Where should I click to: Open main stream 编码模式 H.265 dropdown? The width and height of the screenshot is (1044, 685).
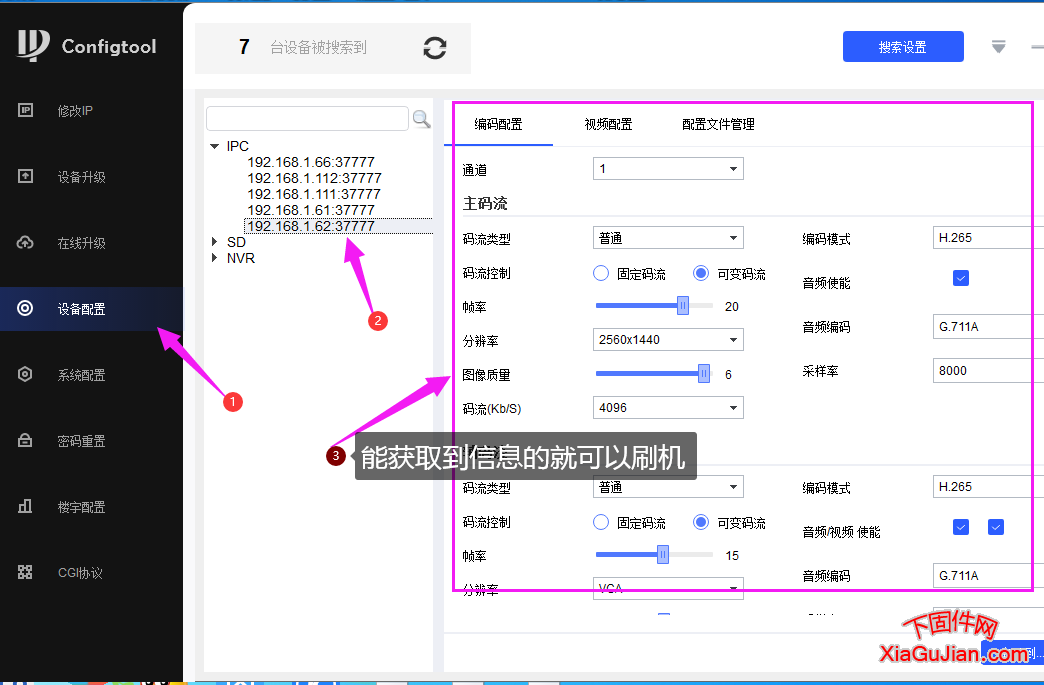click(x=988, y=238)
